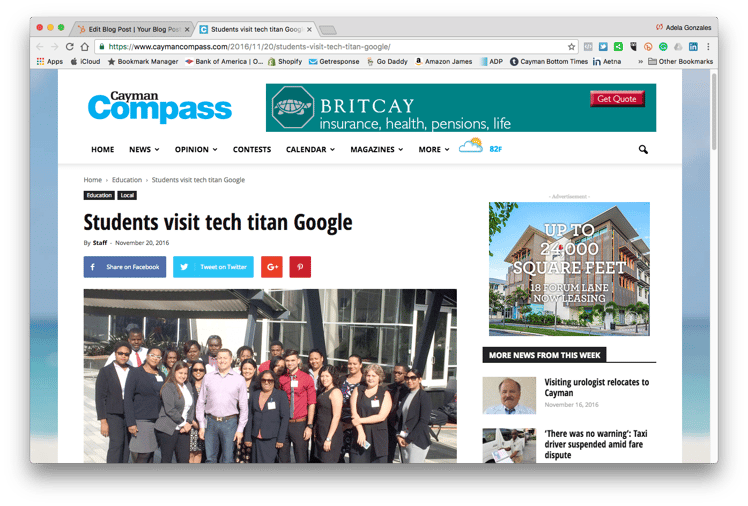Open the Shopify bookmark
The image size is (748, 506).
(285, 62)
